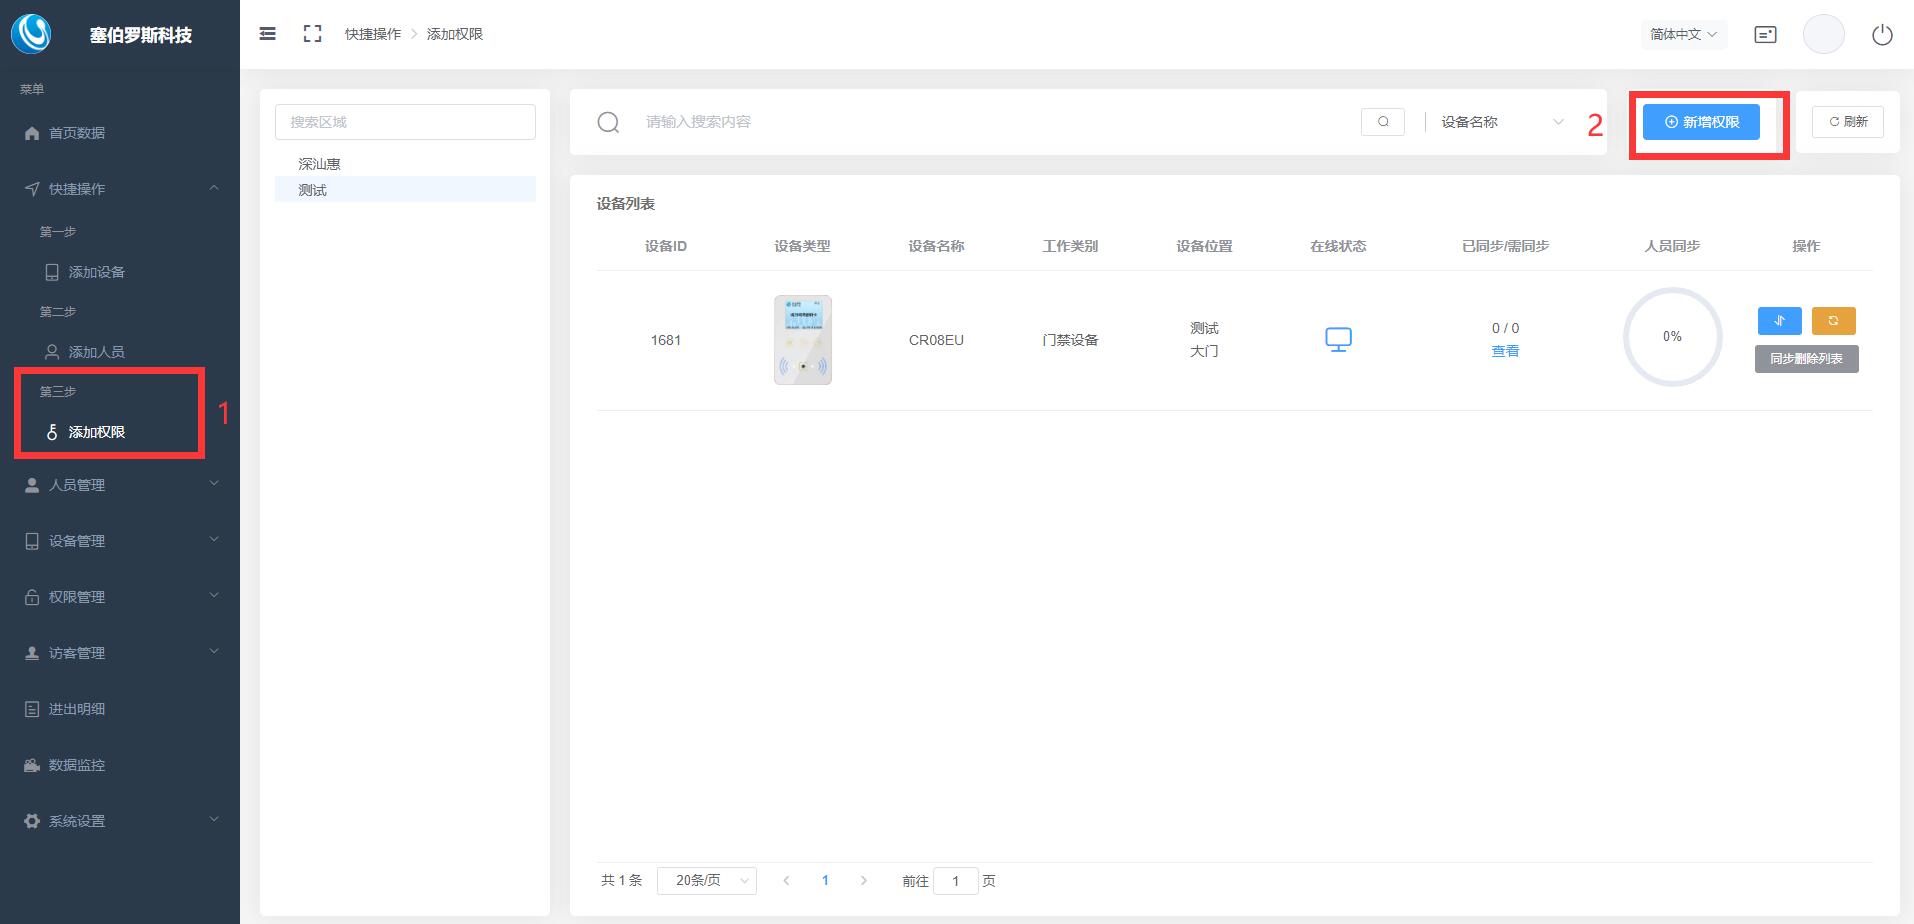The image size is (1914, 924).
Task: Select 深山惠 in the area tree
Action: tap(320, 164)
